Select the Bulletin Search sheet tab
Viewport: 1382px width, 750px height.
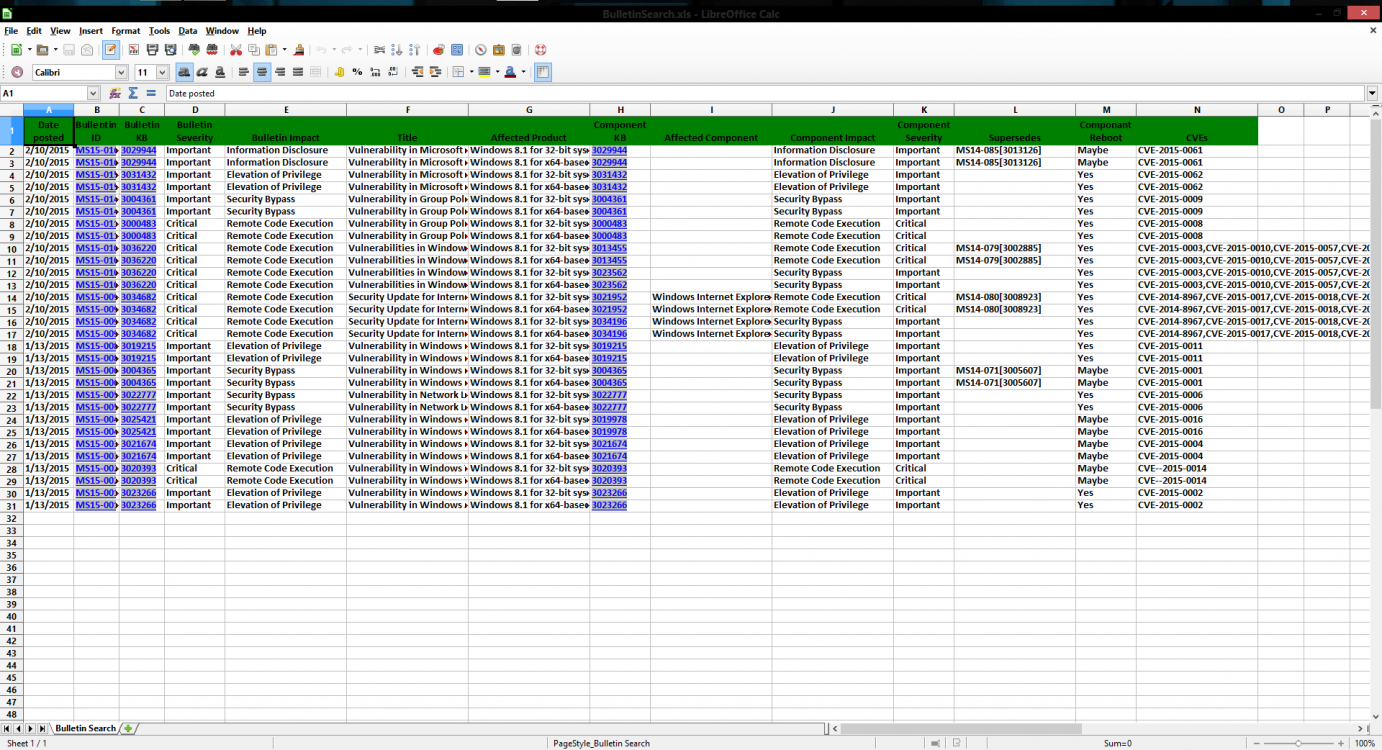86,728
